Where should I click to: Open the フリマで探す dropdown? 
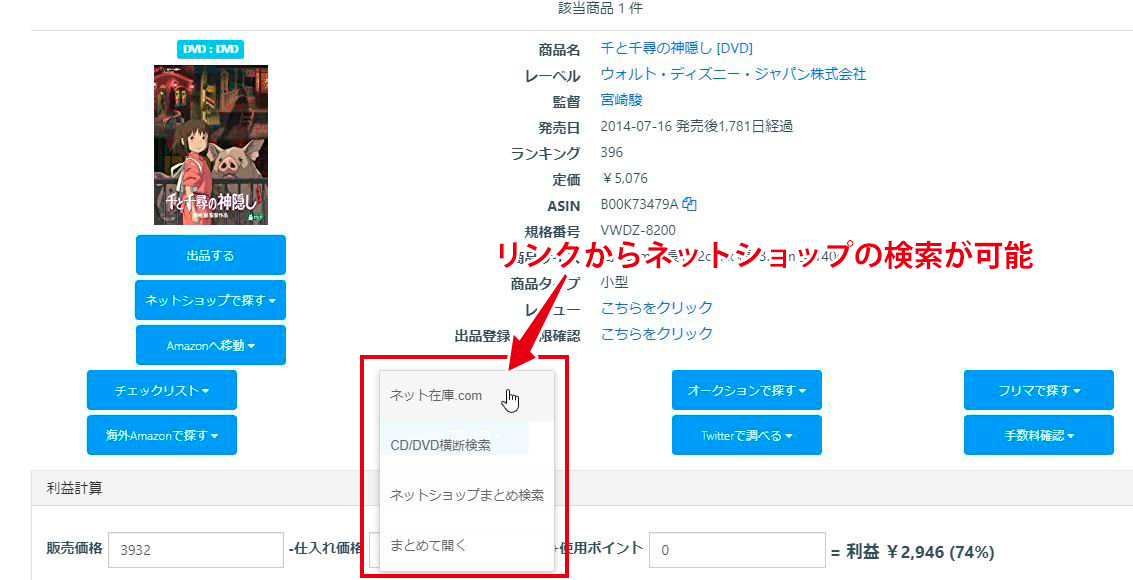point(1038,390)
